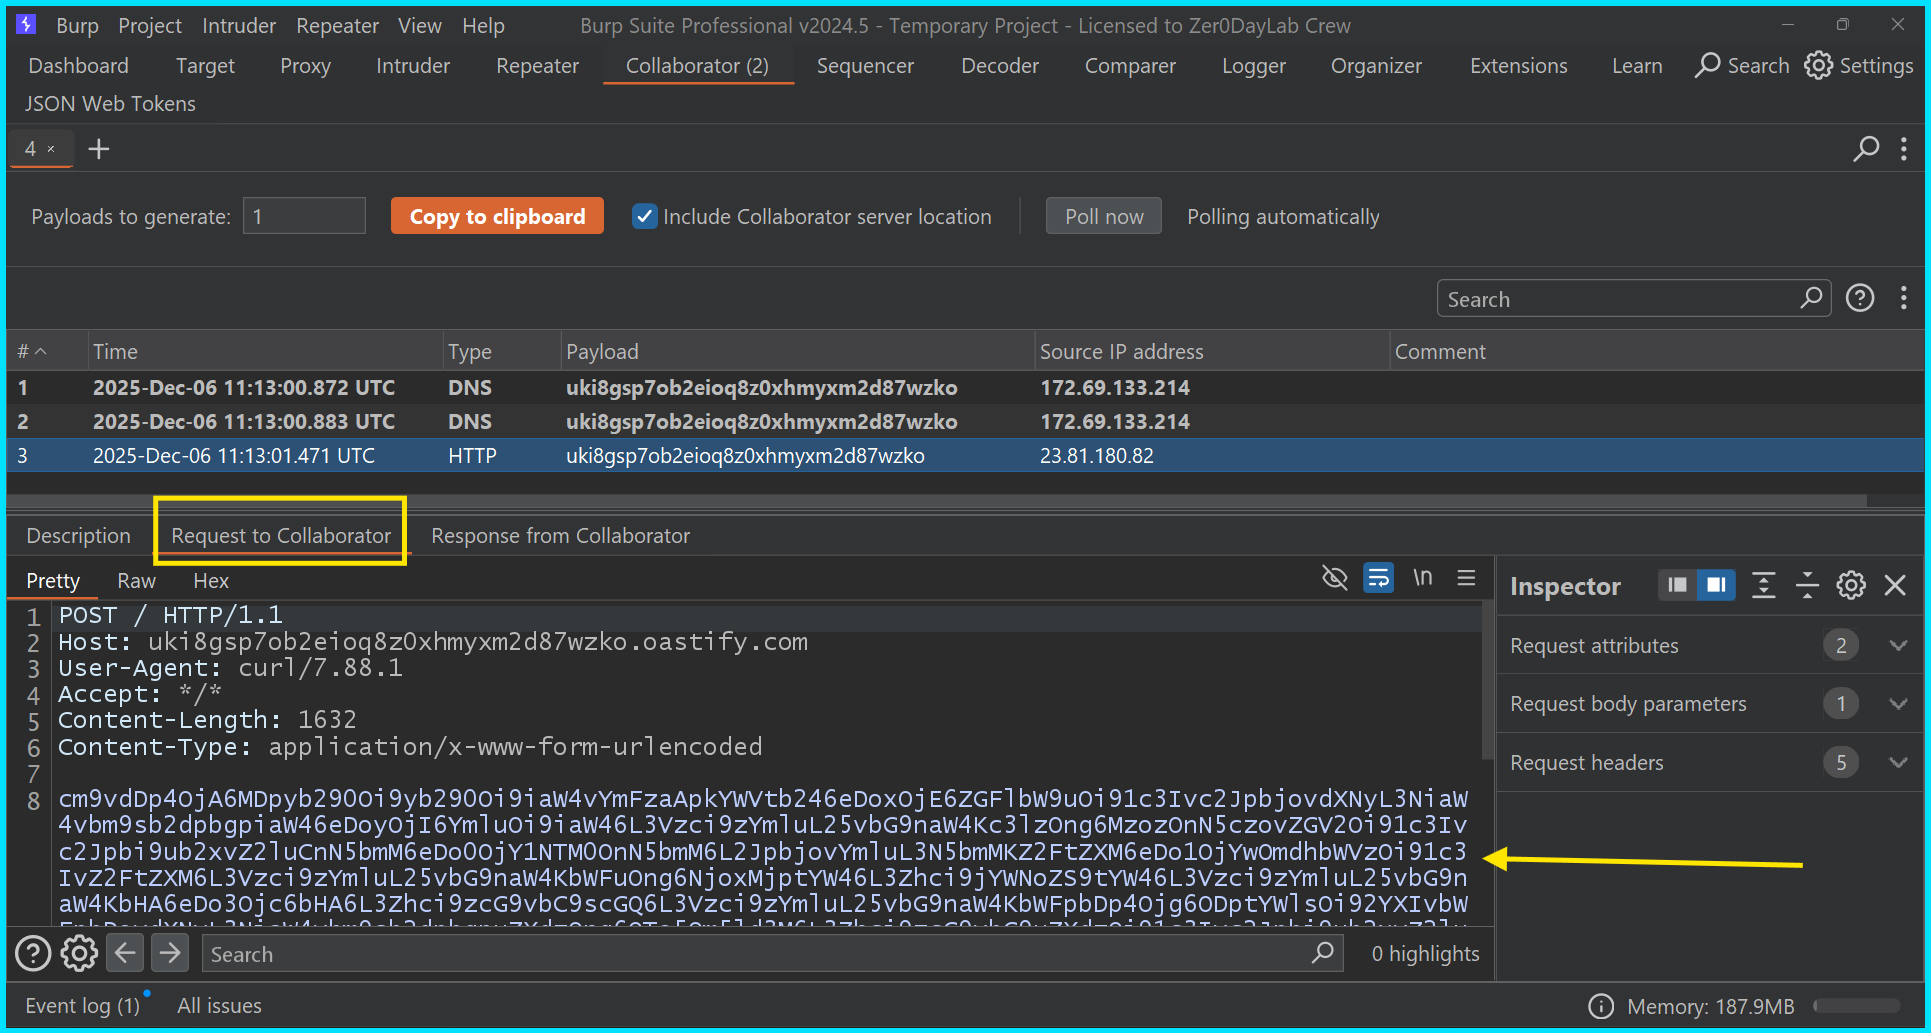Open the Intruder menu
Viewport: 1931px width, 1033px height.
tap(239, 26)
